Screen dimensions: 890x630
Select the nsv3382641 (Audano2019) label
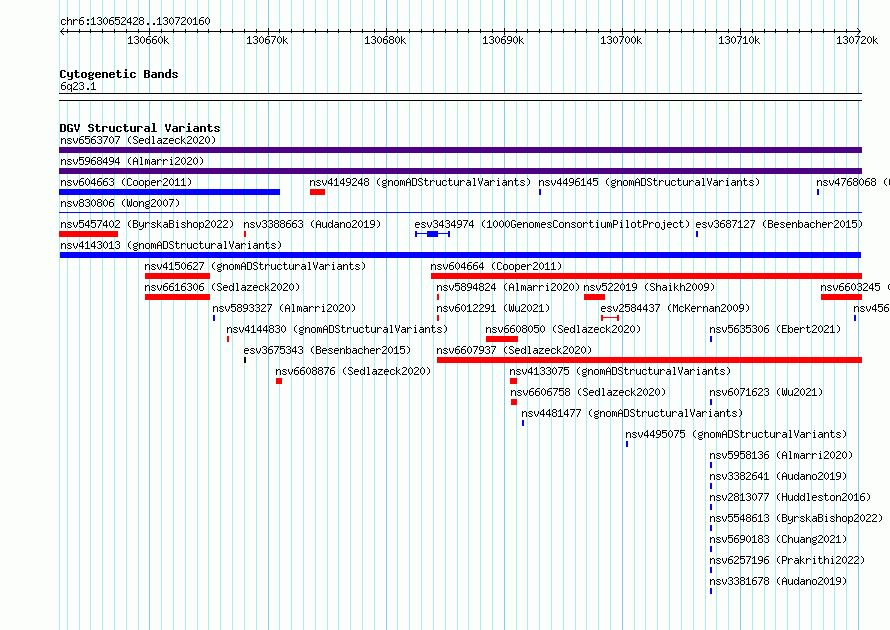click(778, 476)
